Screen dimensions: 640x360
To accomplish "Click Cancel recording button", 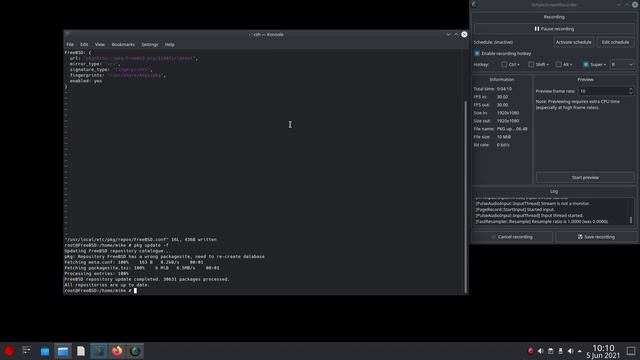I will pyautogui.click(x=512, y=237).
